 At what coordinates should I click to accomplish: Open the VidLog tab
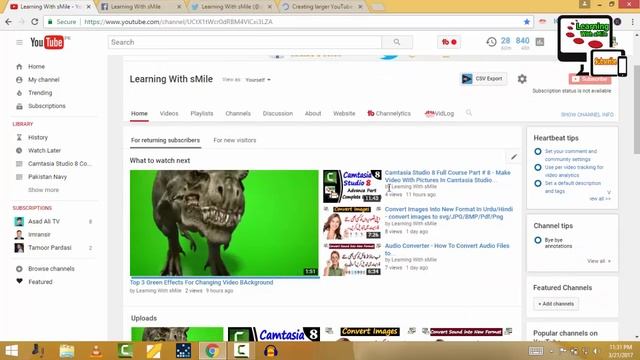click(439, 113)
